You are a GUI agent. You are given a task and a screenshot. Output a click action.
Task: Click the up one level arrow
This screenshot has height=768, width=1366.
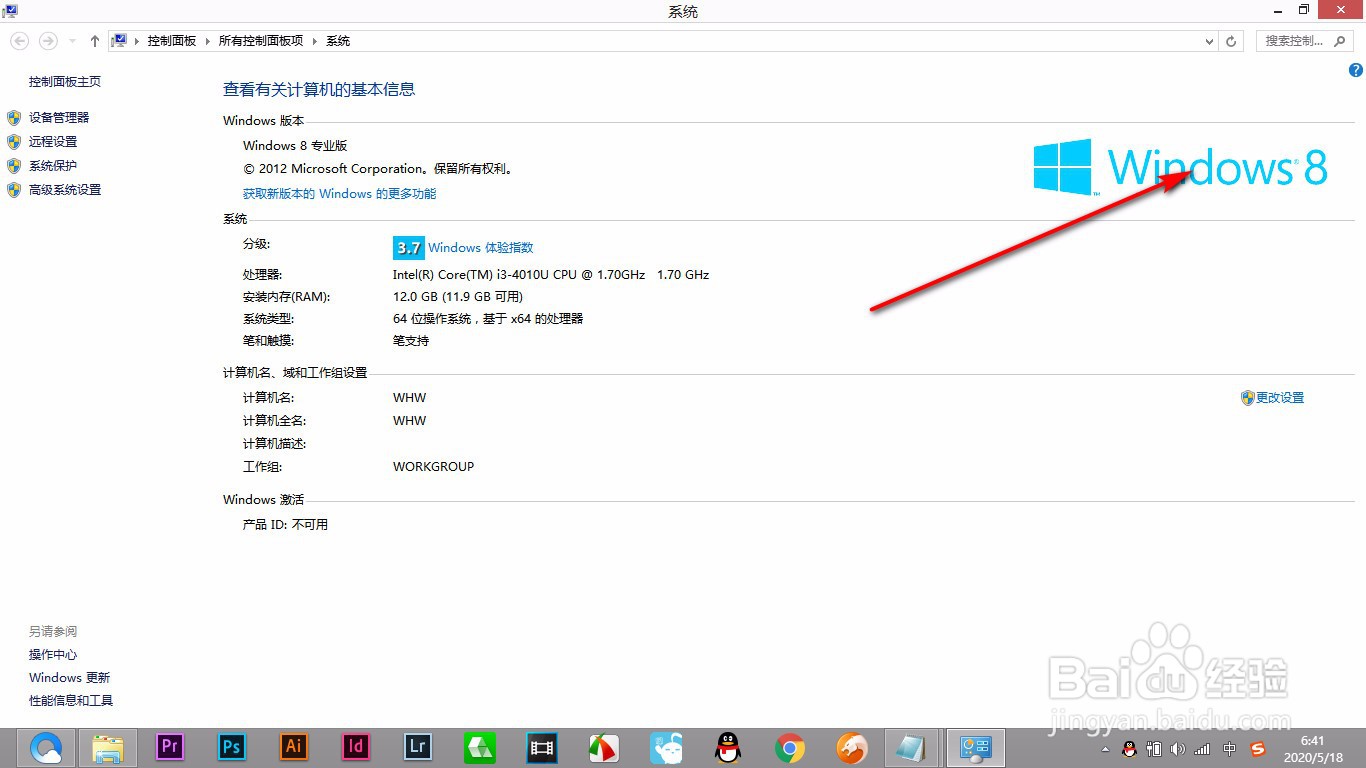95,41
